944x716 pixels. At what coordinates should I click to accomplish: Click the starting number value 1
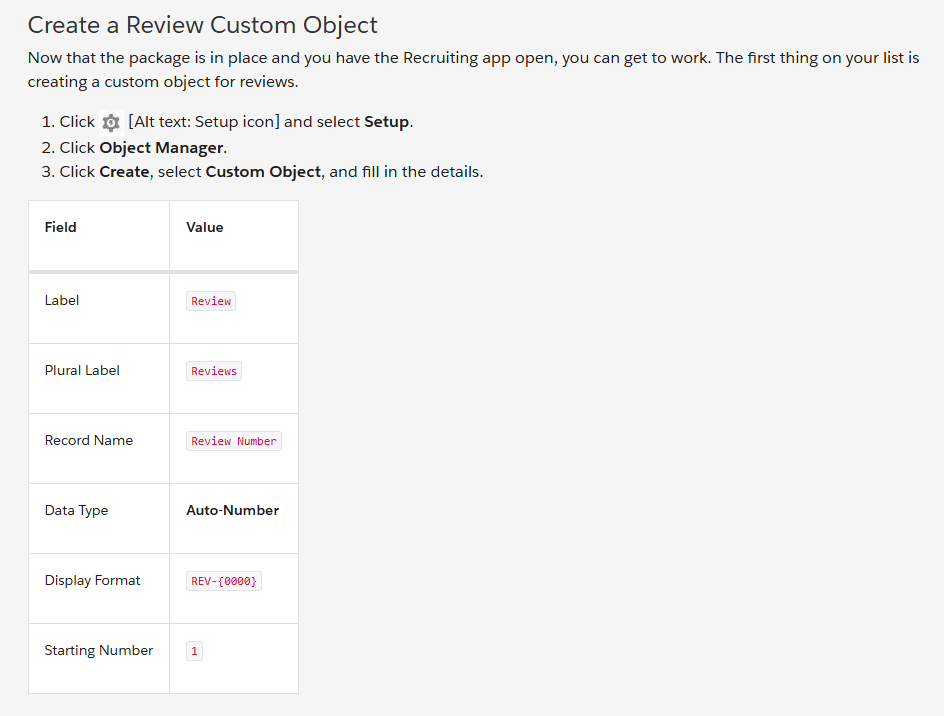pos(194,651)
